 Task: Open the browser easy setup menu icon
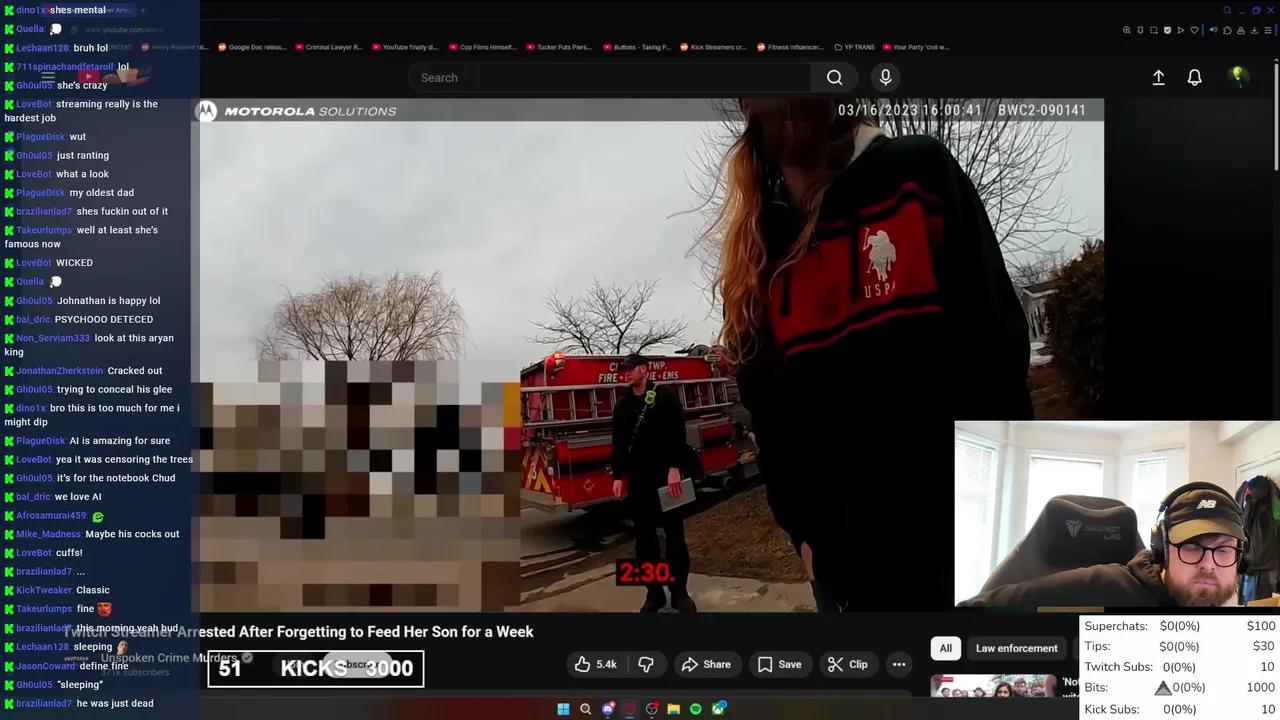(1268, 30)
